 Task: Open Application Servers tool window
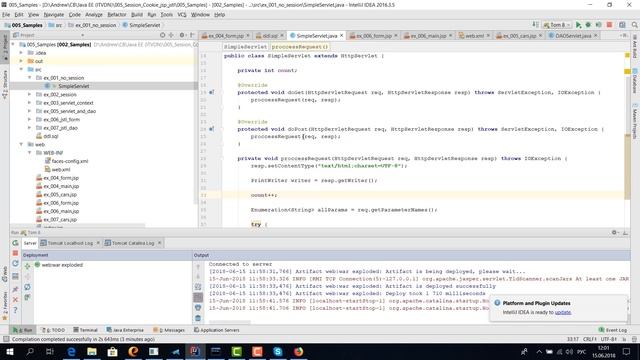(x=216, y=330)
